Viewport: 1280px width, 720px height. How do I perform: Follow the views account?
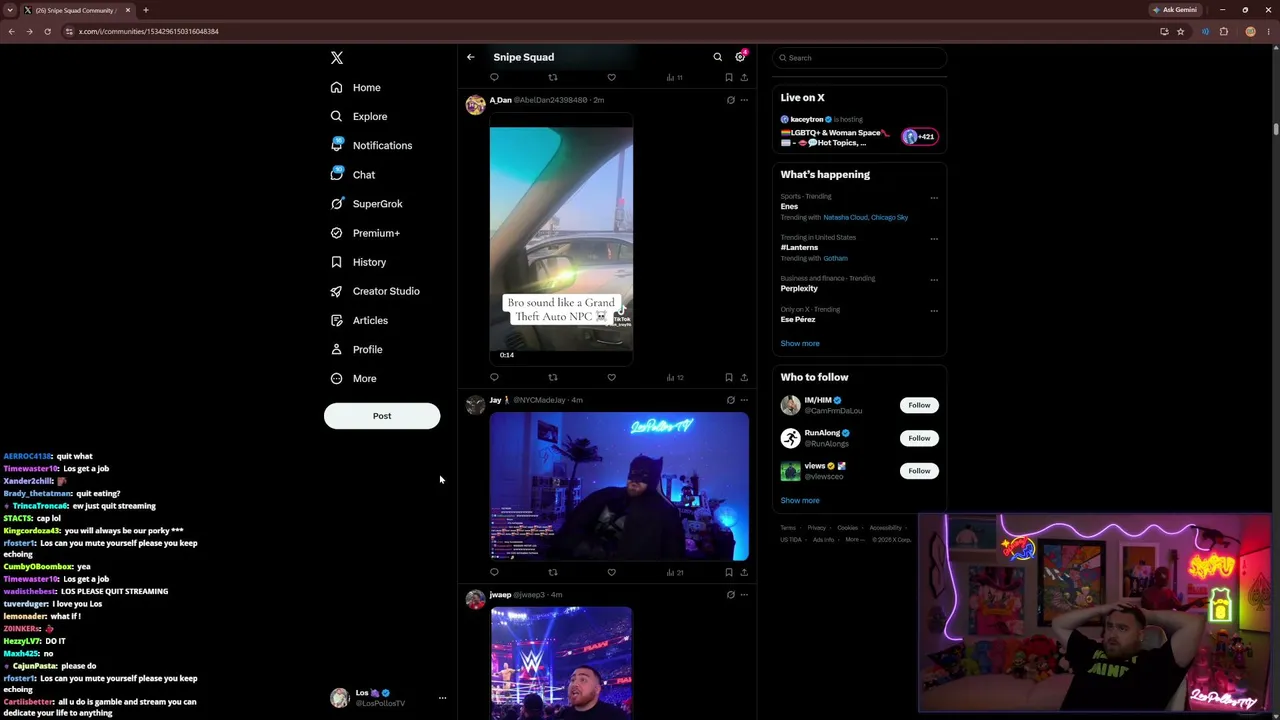(919, 471)
